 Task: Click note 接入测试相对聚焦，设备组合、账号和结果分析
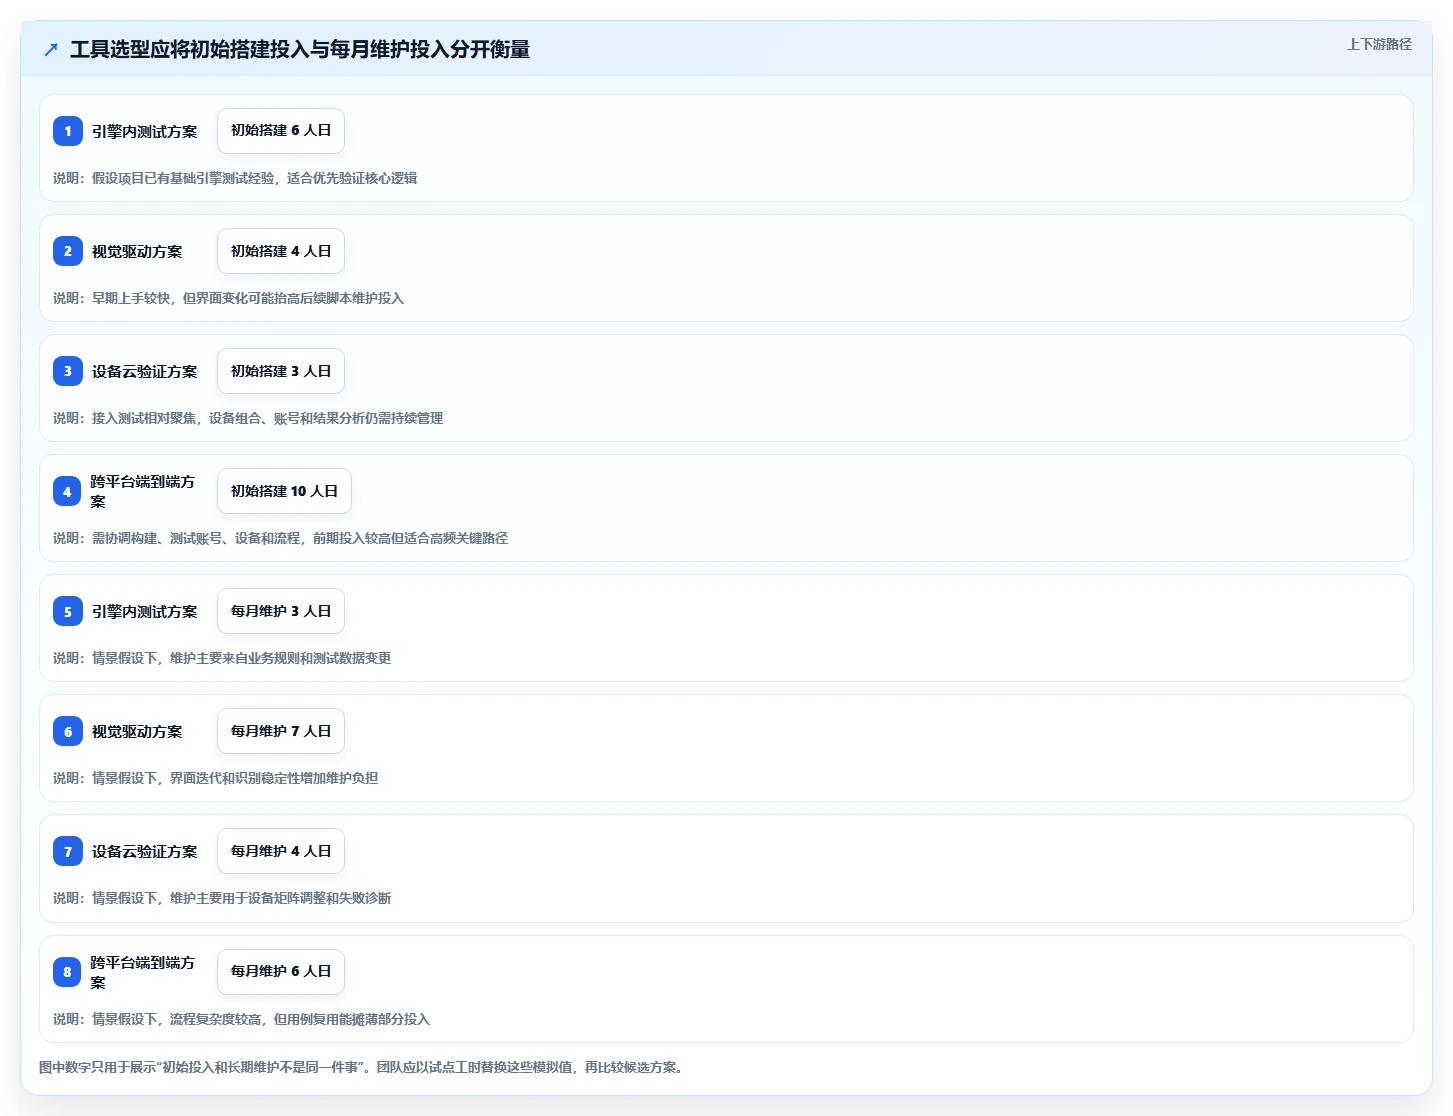click(248, 418)
